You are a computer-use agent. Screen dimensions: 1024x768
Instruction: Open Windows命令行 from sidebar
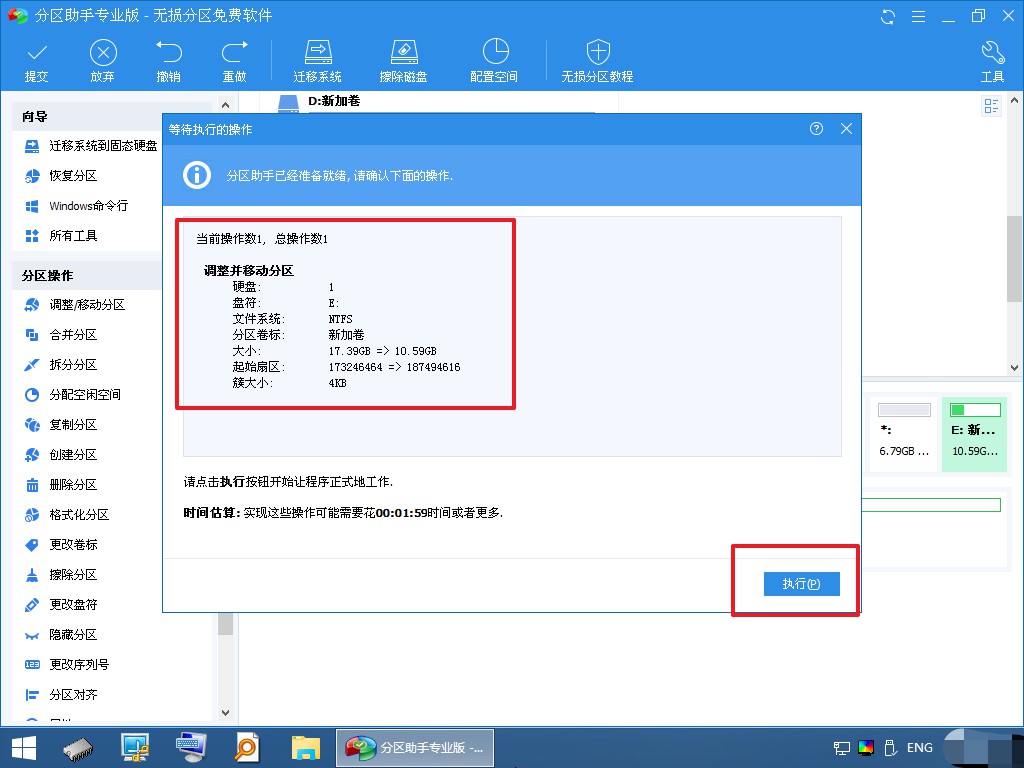click(76, 206)
